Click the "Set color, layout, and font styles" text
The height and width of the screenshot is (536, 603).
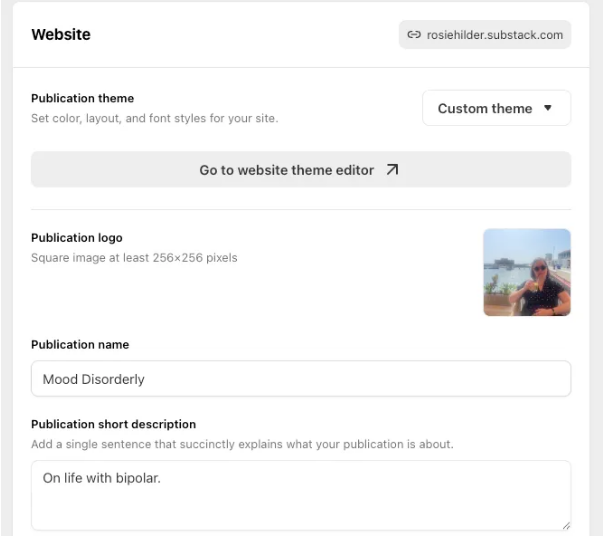click(154, 118)
